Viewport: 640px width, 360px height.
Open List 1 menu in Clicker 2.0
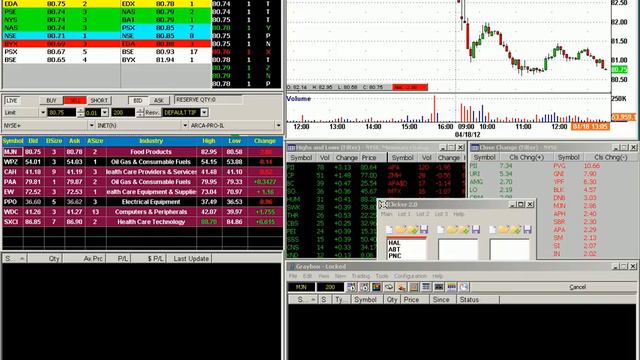click(x=404, y=214)
